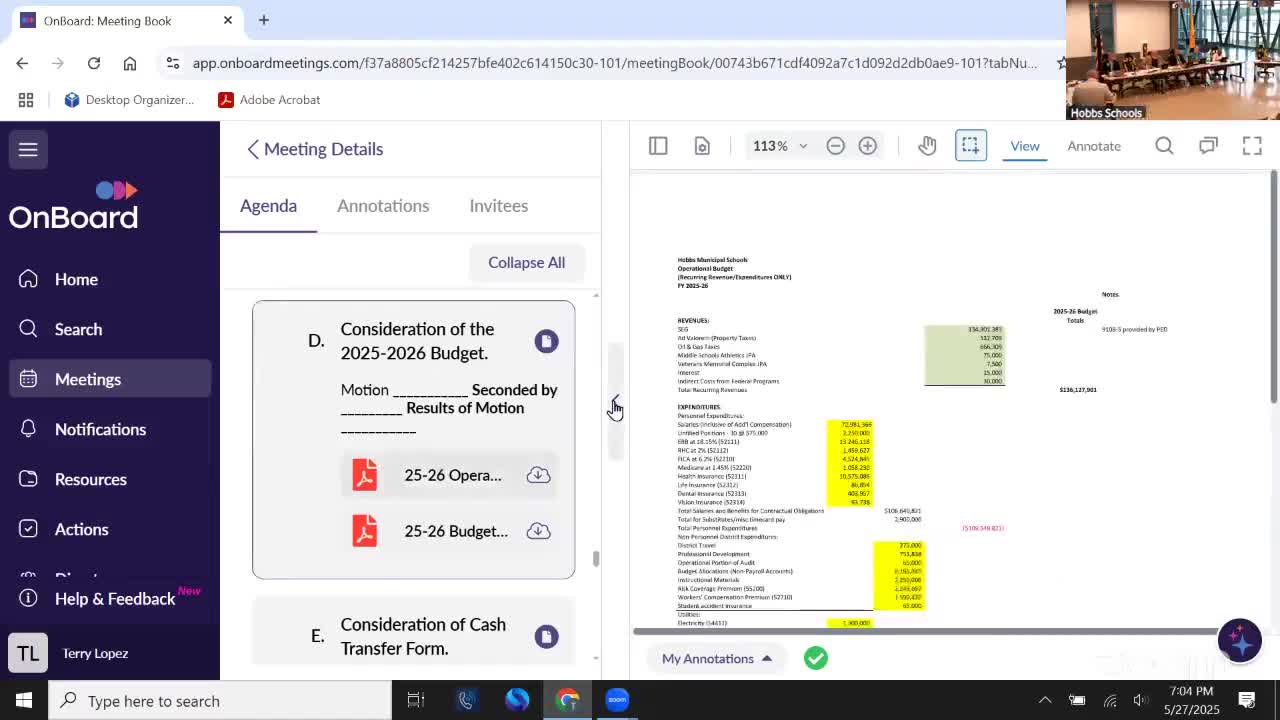Switch to View mode in viewer
The image size is (1280, 720).
(x=1025, y=146)
